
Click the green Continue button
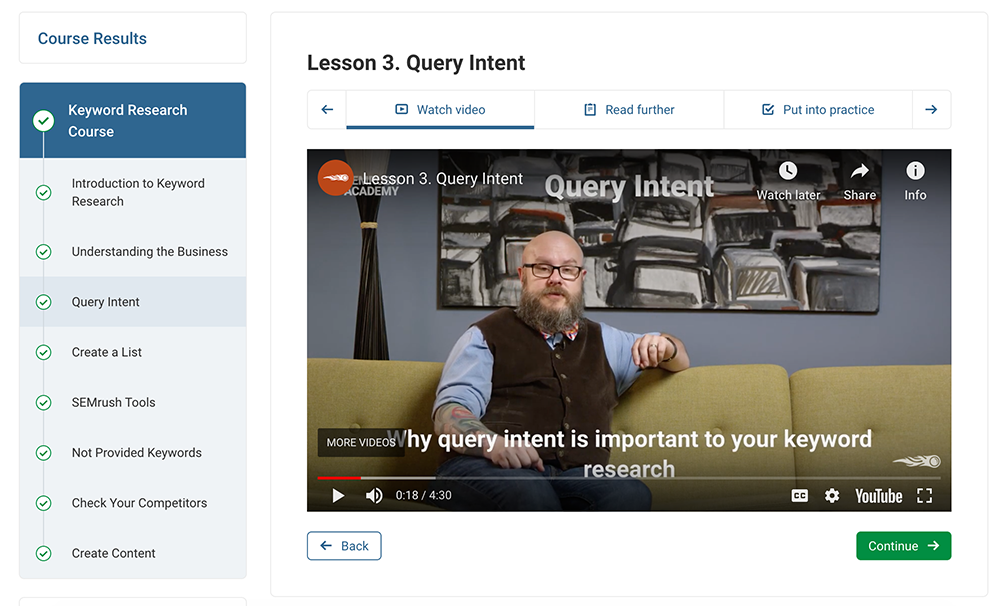903,546
